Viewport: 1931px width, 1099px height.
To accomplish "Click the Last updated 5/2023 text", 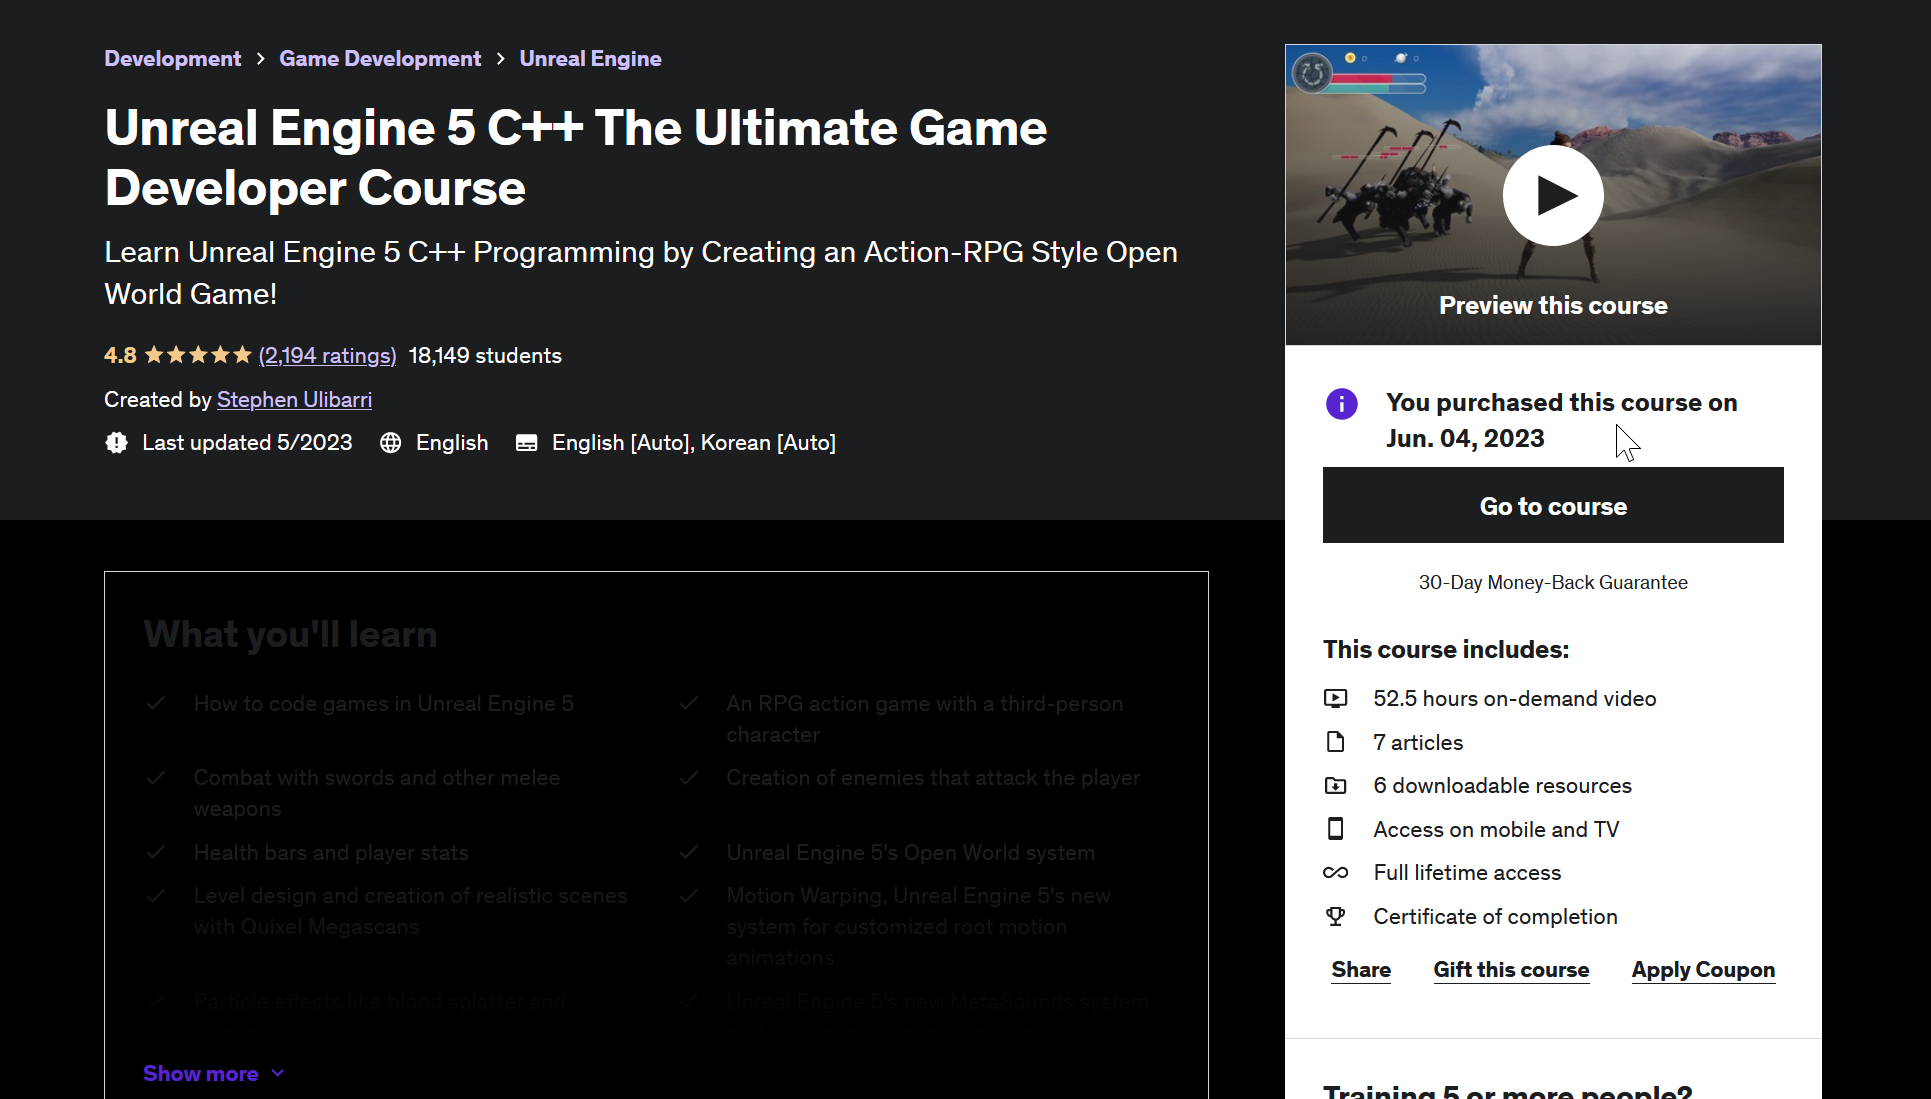I will 247,443.
